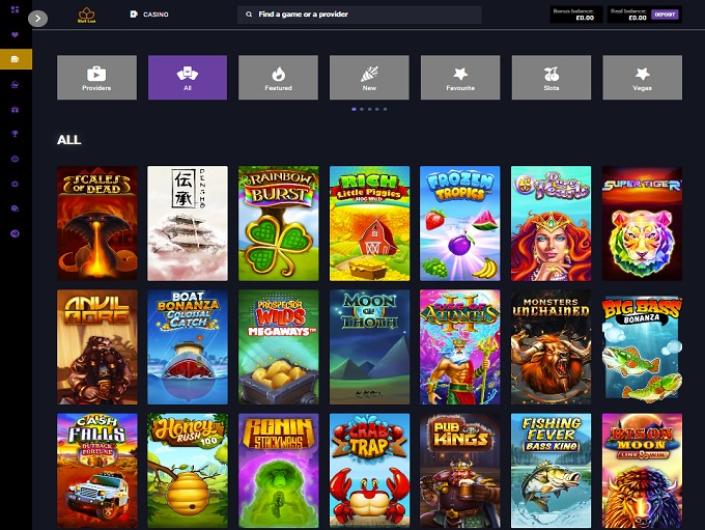Select the All category tile
Viewport: 705px width, 530px height.
(x=187, y=77)
